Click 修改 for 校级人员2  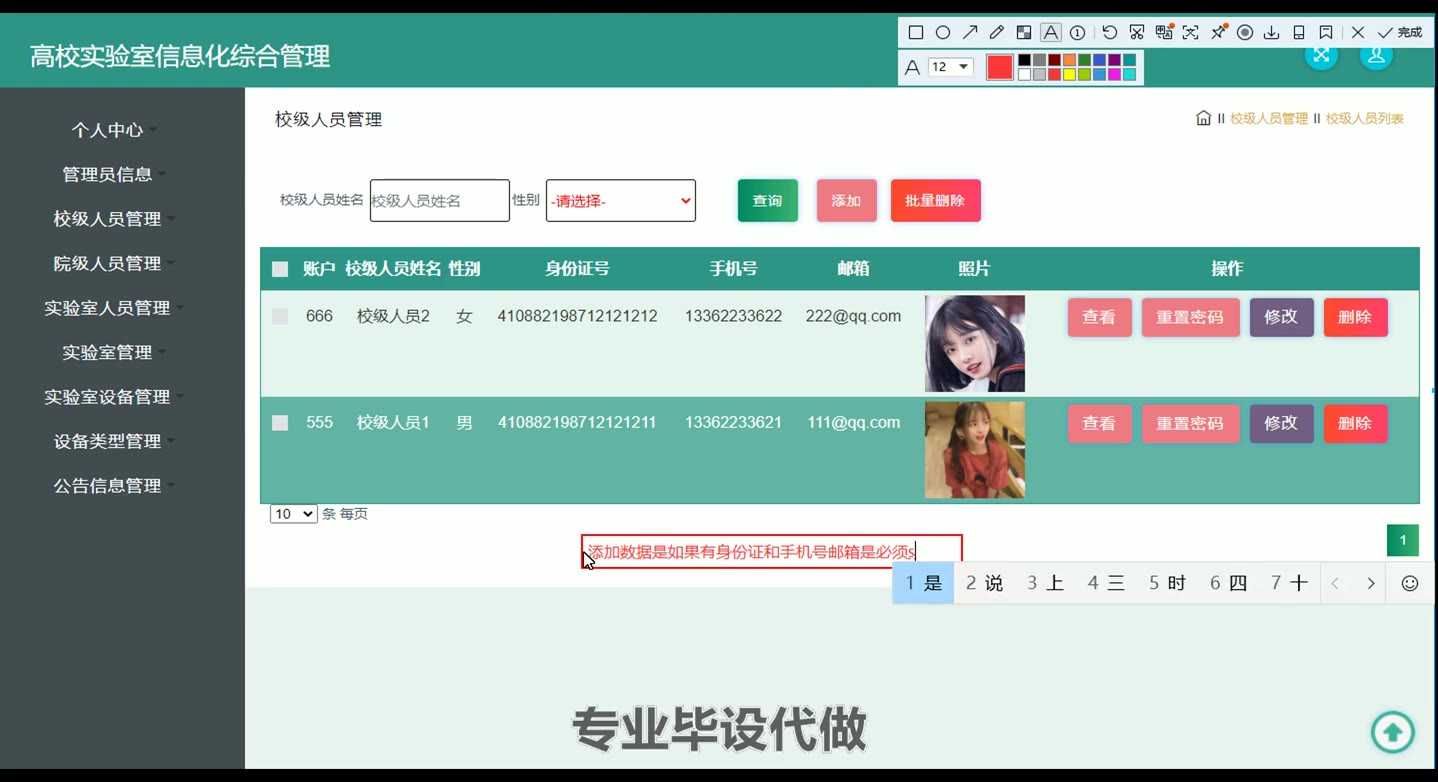[x=1281, y=317]
